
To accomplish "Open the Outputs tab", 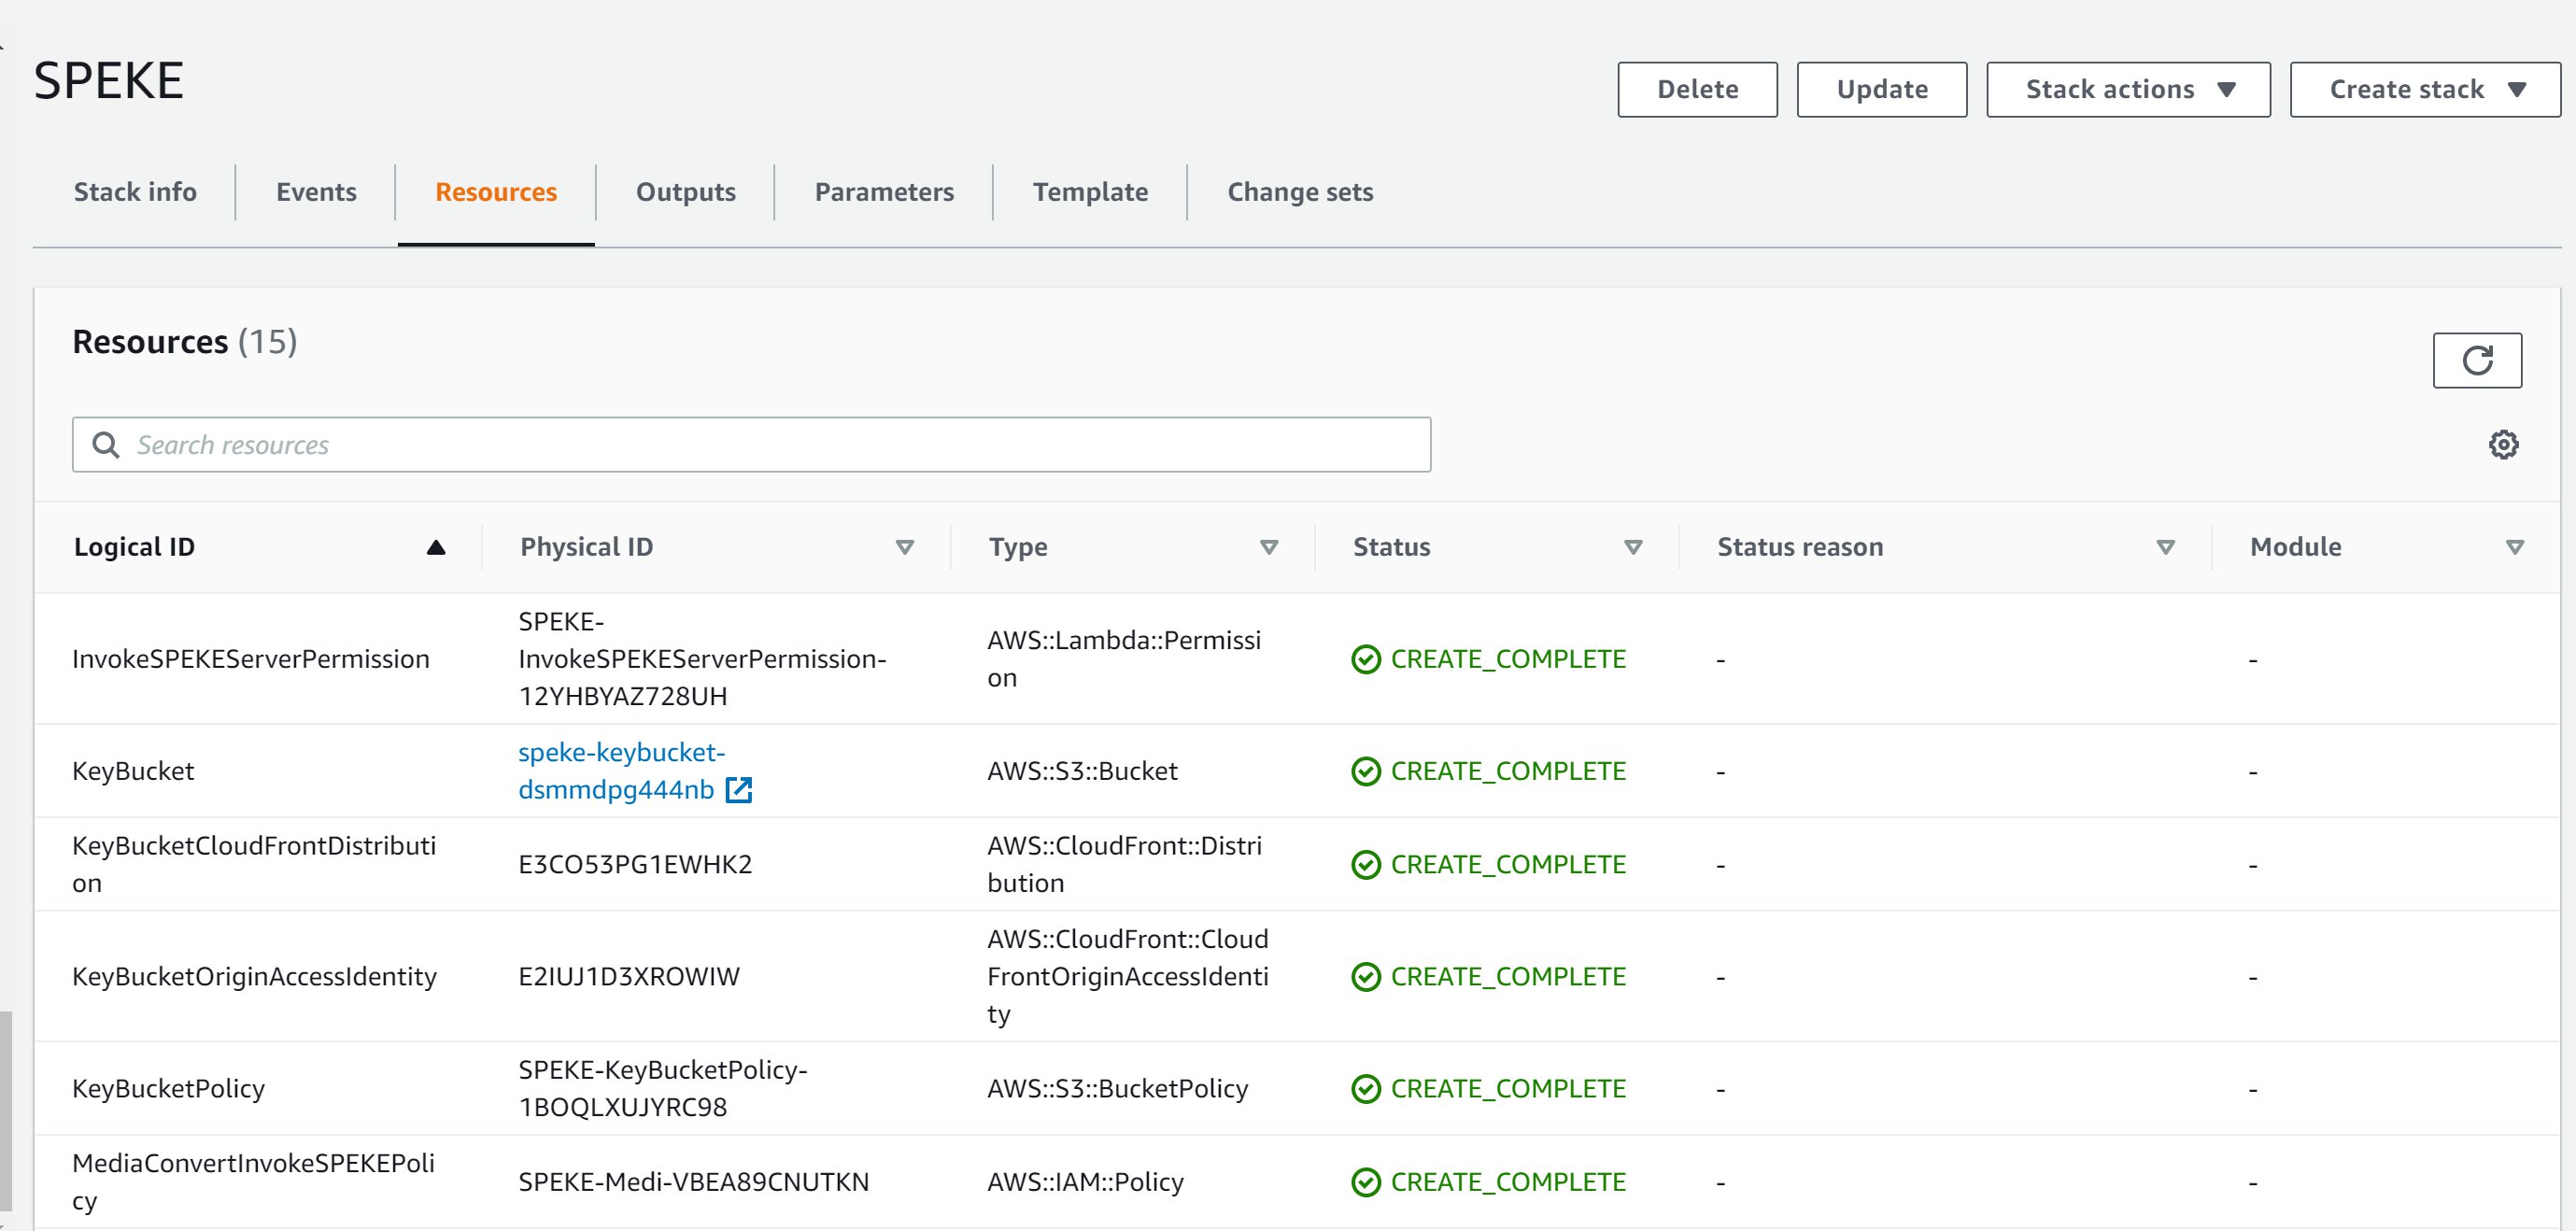I will [686, 192].
